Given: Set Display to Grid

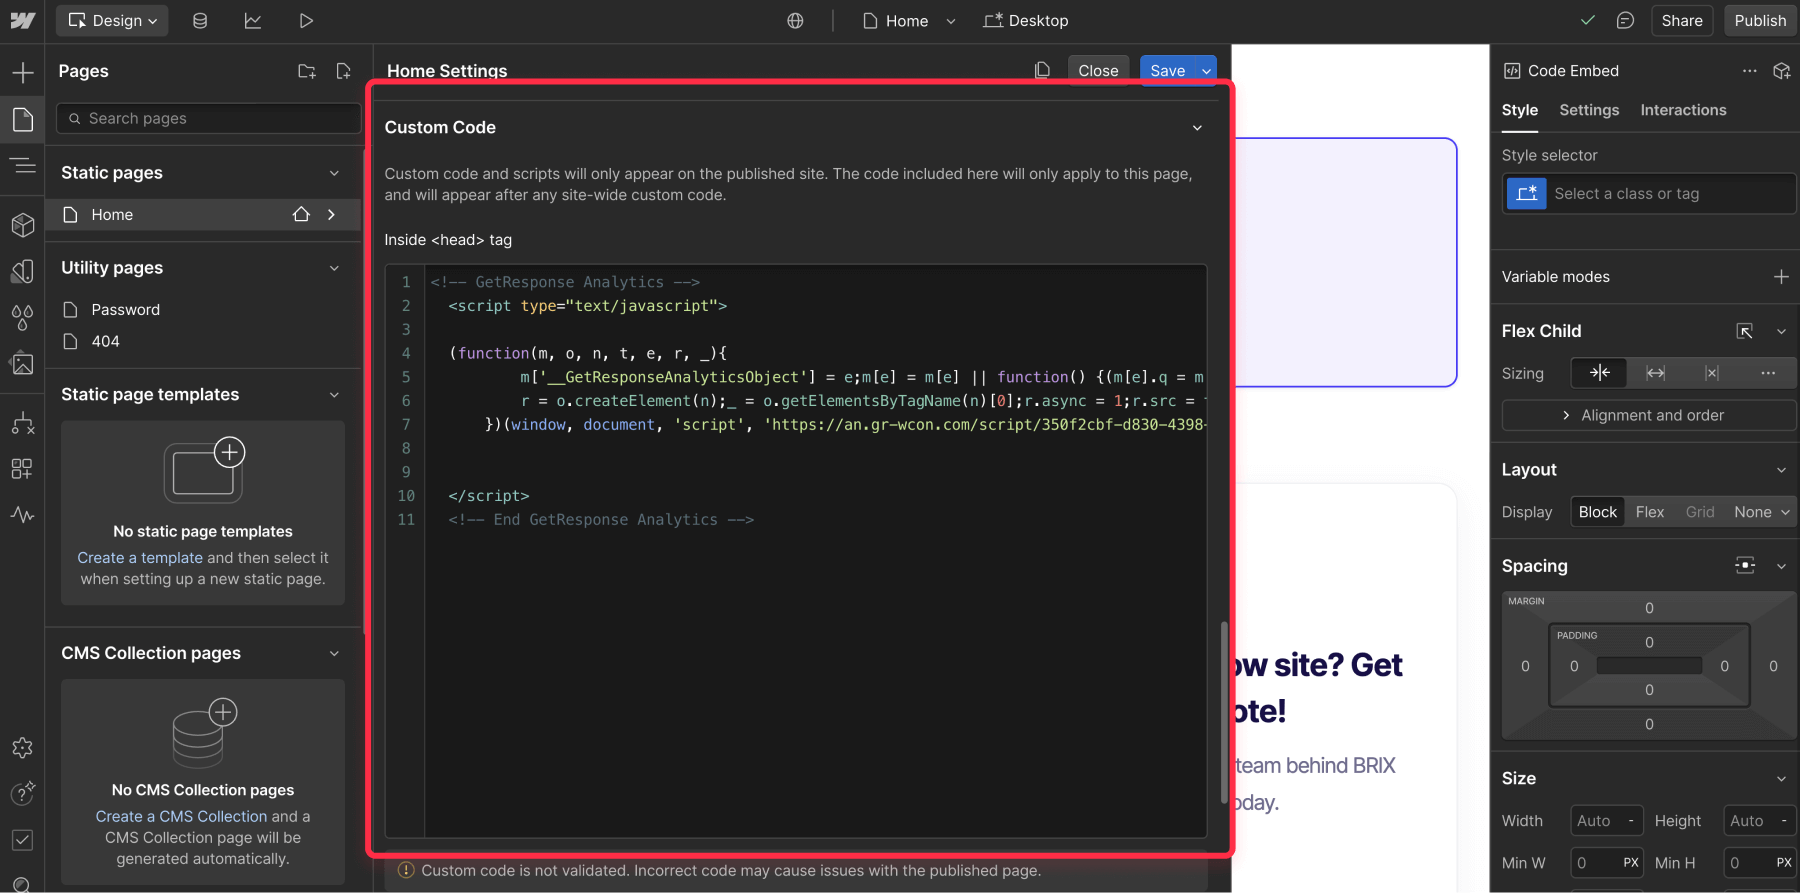Looking at the screenshot, I should (x=1700, y=512).
